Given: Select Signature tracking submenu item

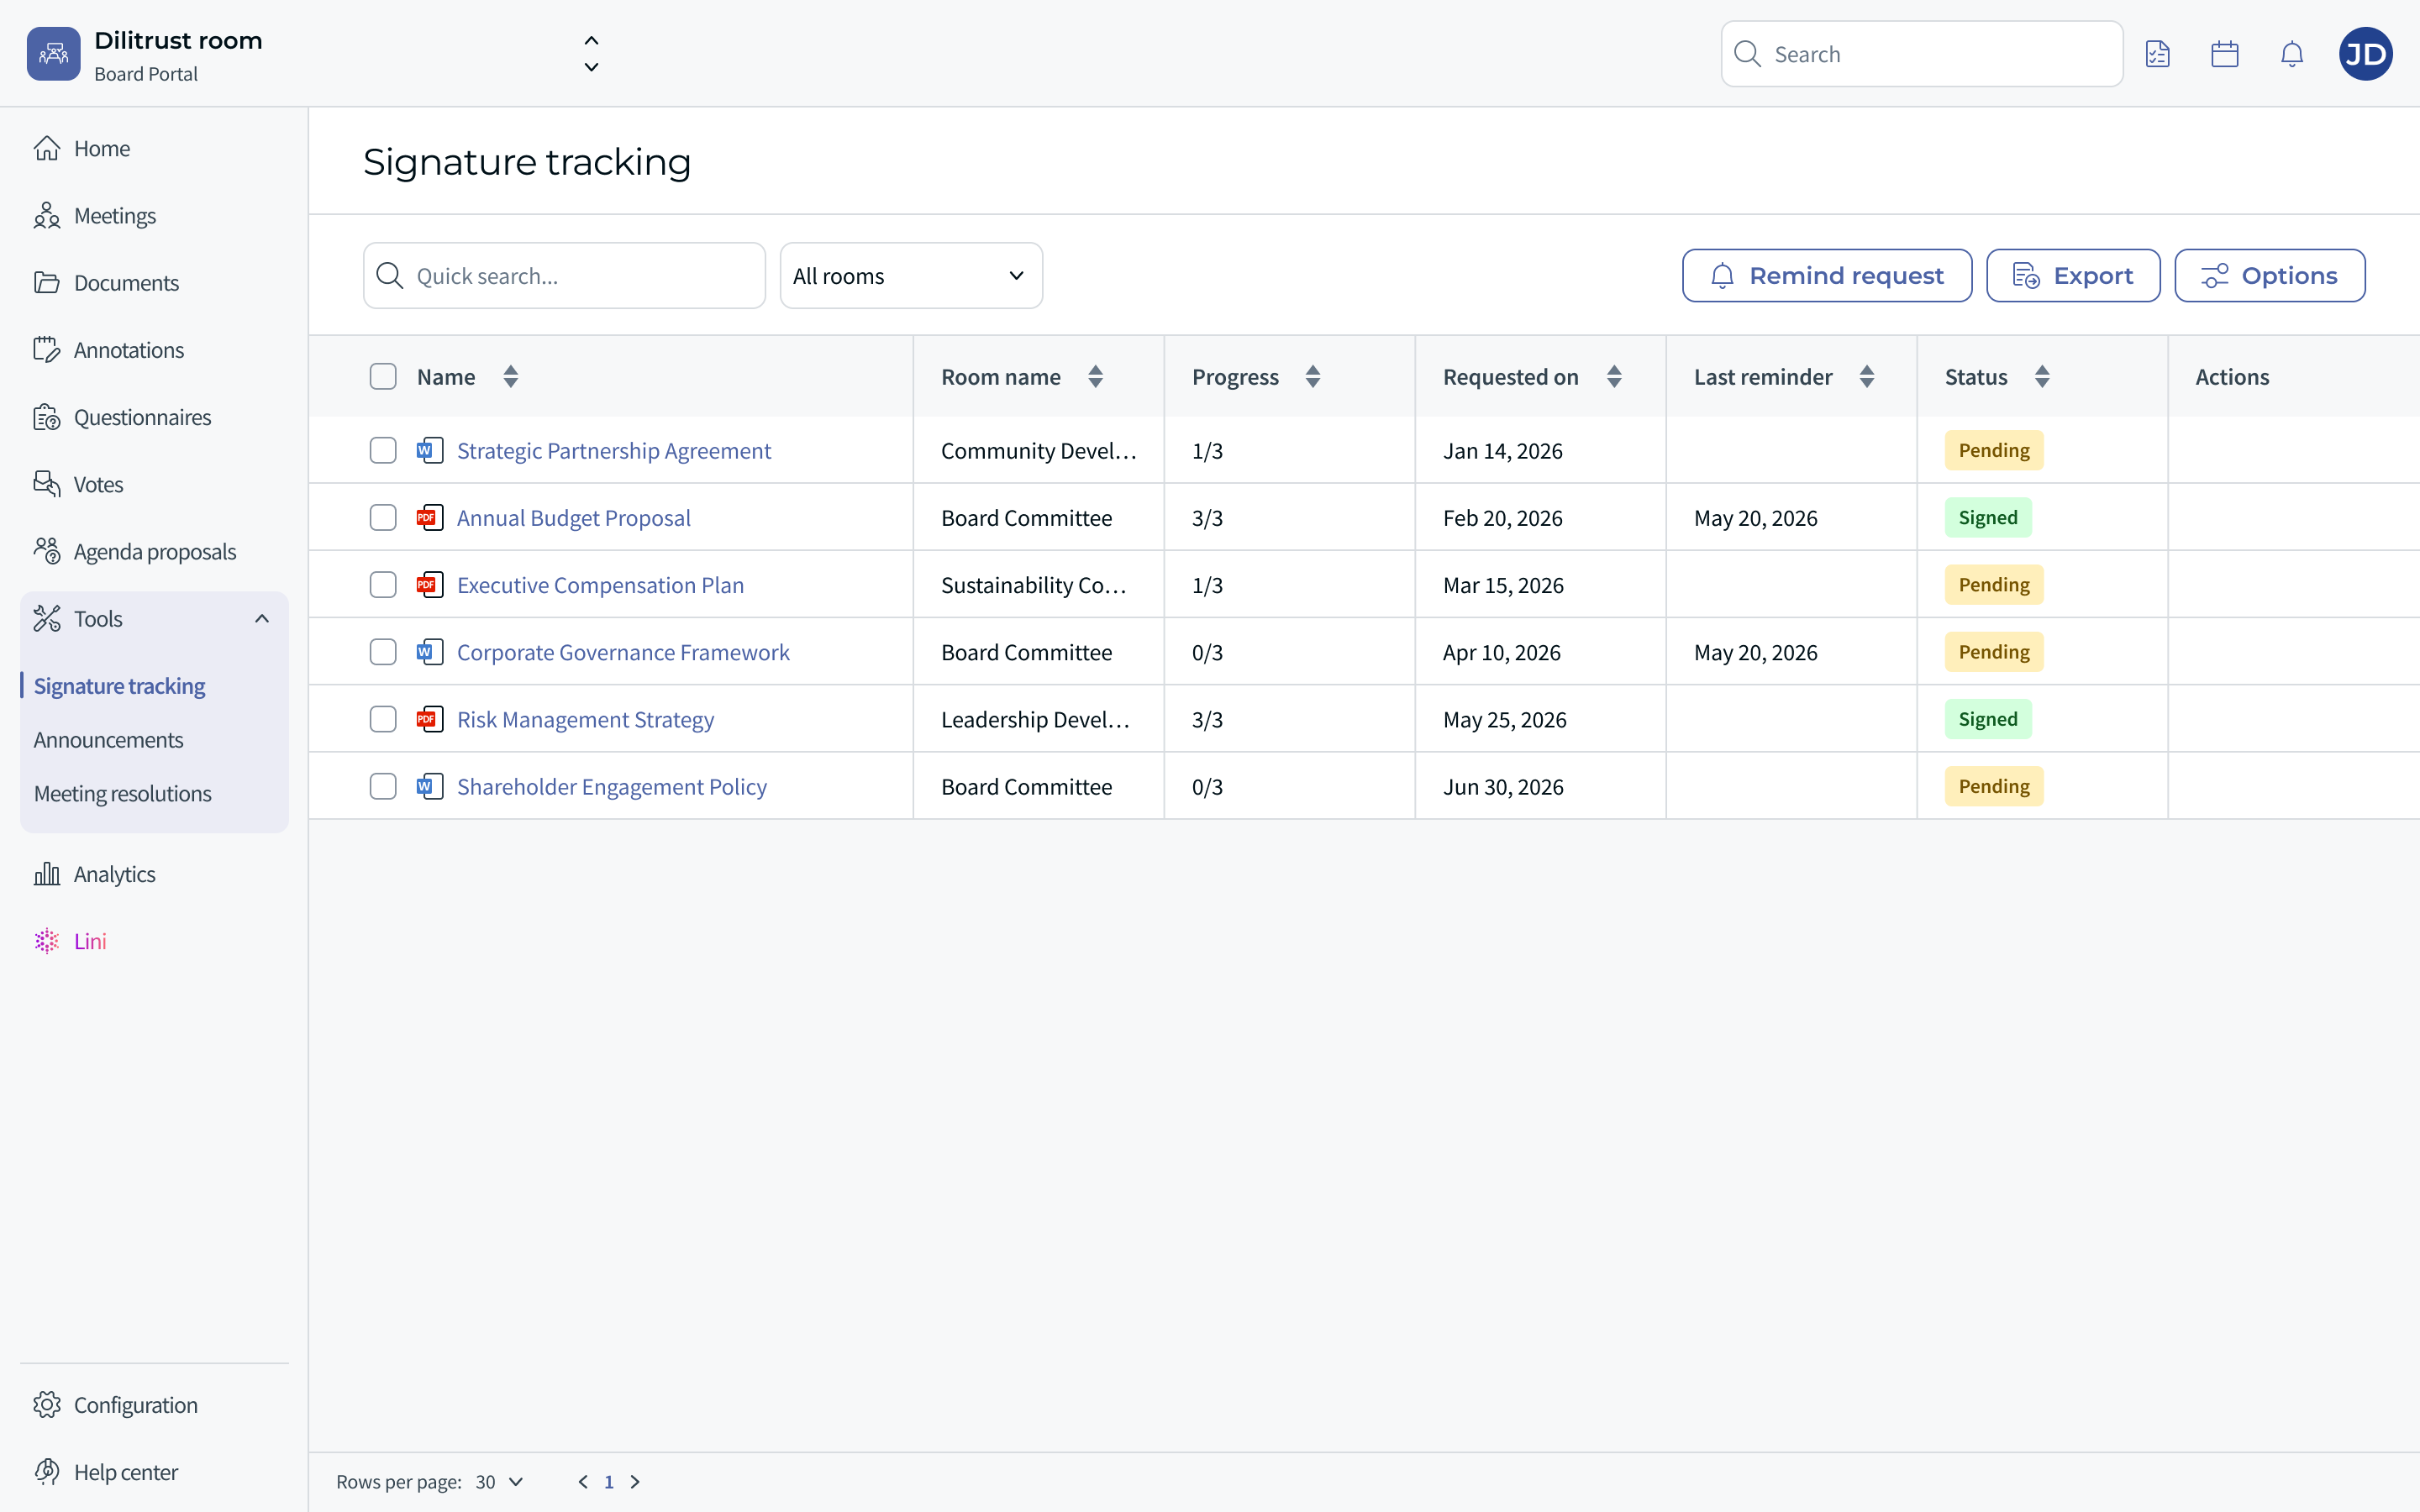Looking at the screenshot, I should (119, 686).
